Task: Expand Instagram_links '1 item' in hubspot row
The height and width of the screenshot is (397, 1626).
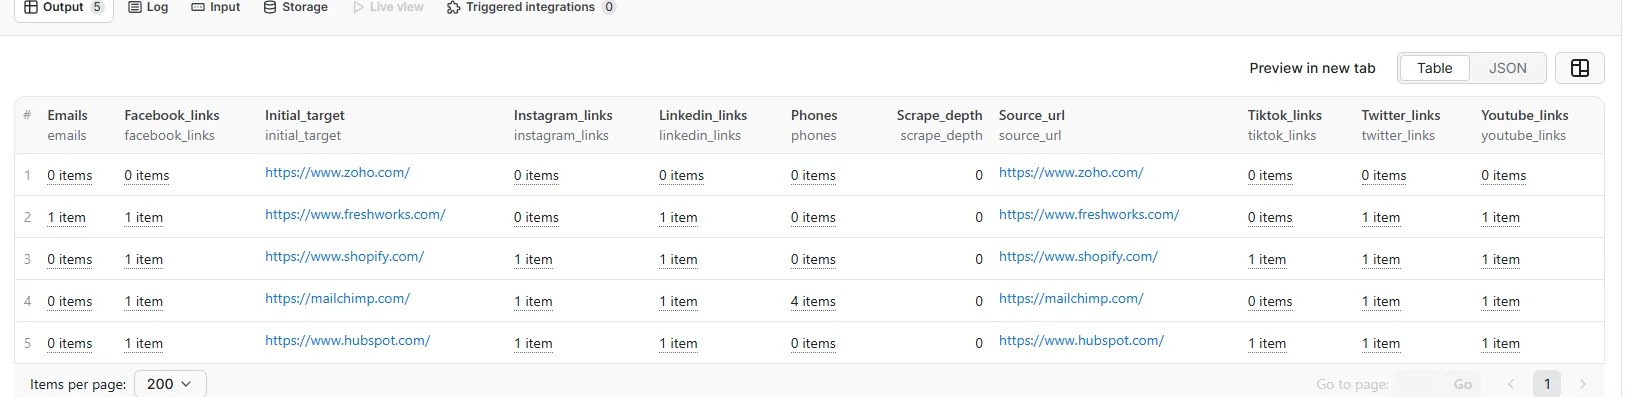Action: [x=533, y=344]
